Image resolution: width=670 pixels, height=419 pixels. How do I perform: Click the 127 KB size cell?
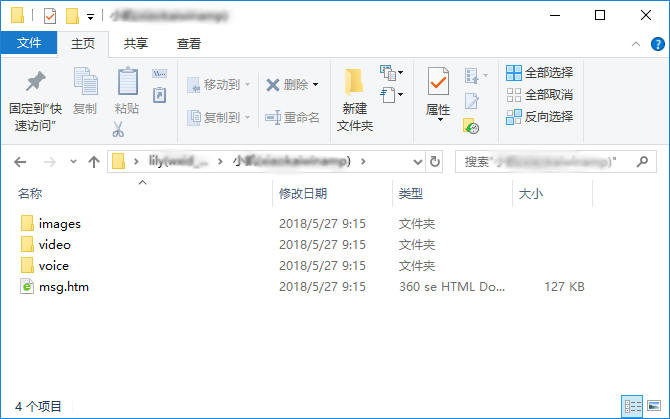564,287
